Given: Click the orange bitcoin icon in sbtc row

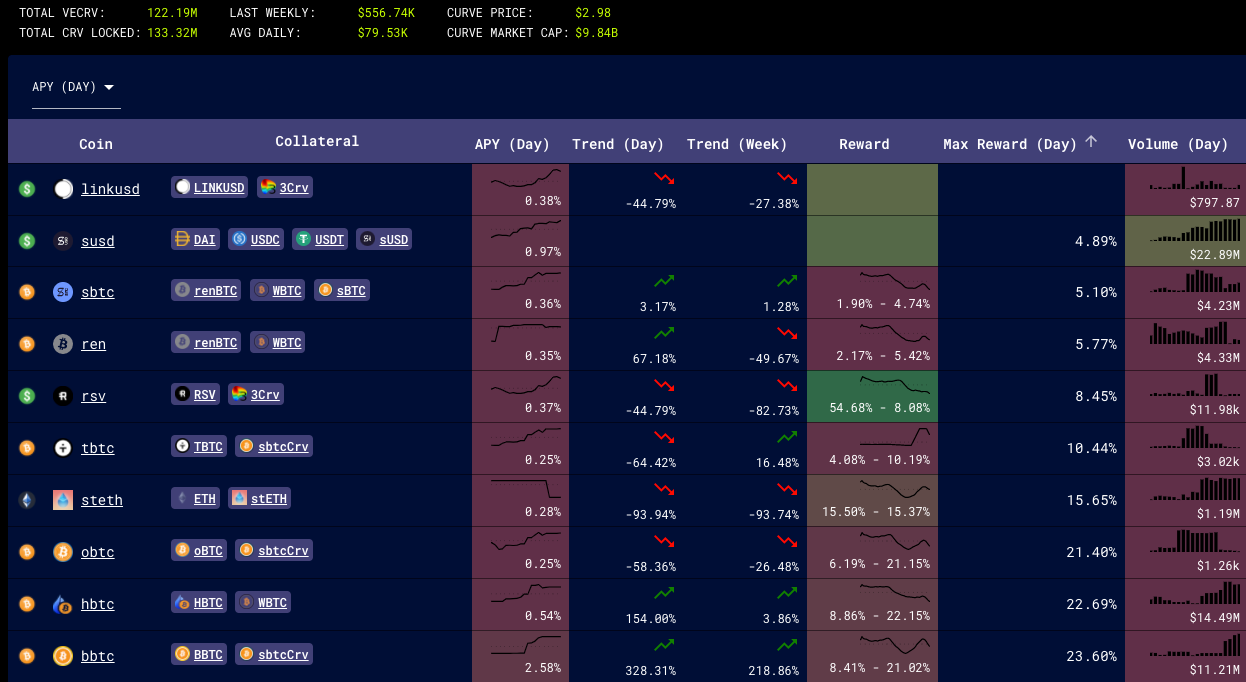Looking at the screenshot, I should [27, 292].
